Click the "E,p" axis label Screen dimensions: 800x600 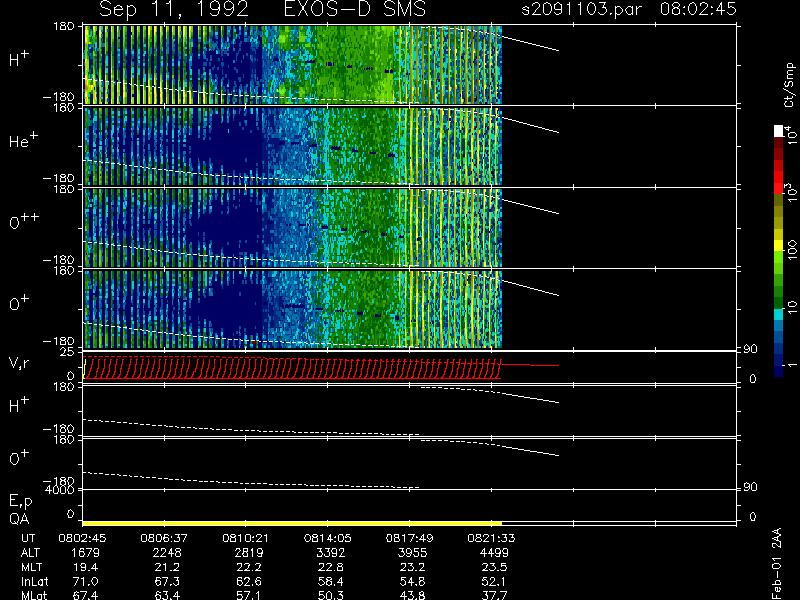click(x=20, y=502)
